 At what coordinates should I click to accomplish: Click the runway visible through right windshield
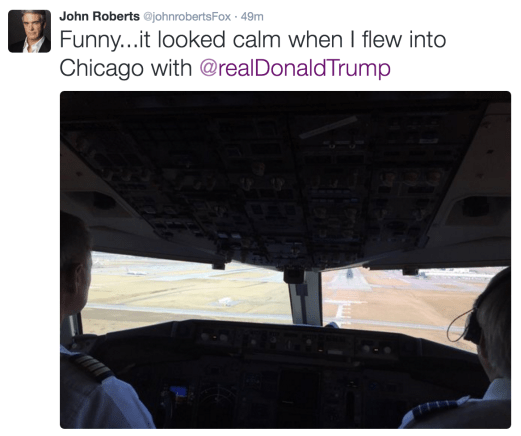[348, 285]
